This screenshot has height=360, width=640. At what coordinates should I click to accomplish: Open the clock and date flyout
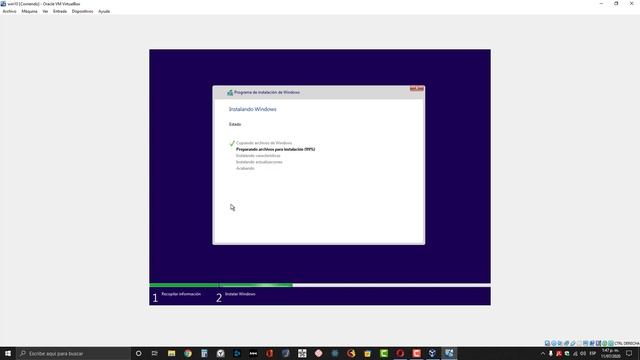611,353
